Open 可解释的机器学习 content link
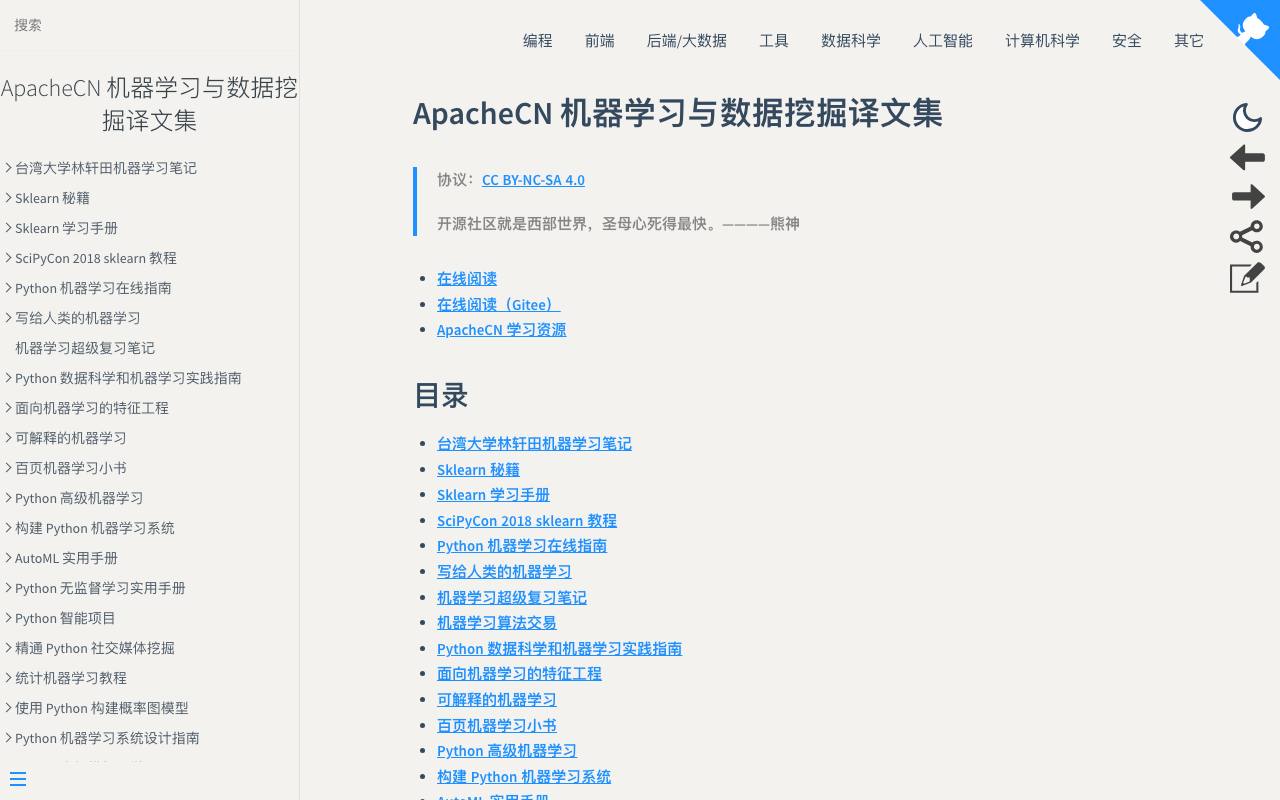Viewport: 1280px width, 800px height. pyautogui.click(x=496, y=700)
